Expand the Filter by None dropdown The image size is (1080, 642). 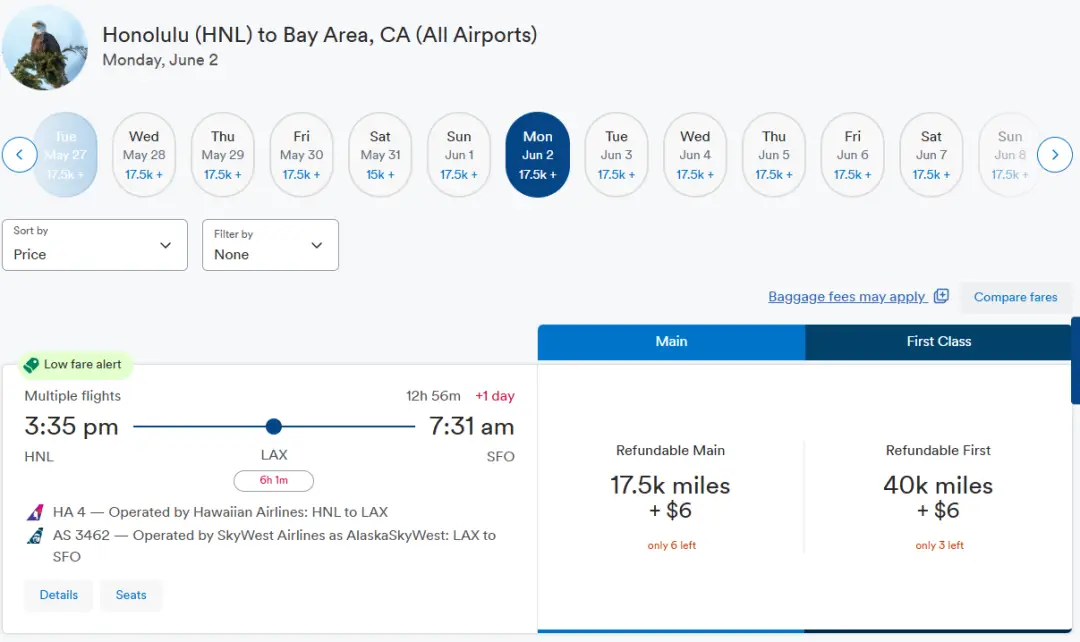[x=270, y=245]
